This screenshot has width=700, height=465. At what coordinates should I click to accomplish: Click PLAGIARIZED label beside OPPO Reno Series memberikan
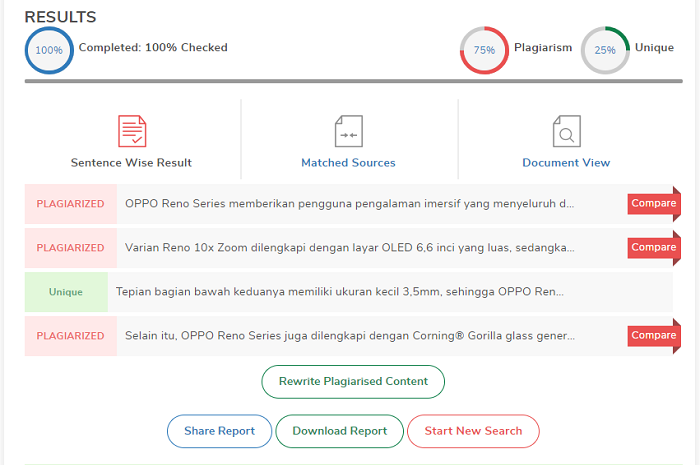point(71,203)
